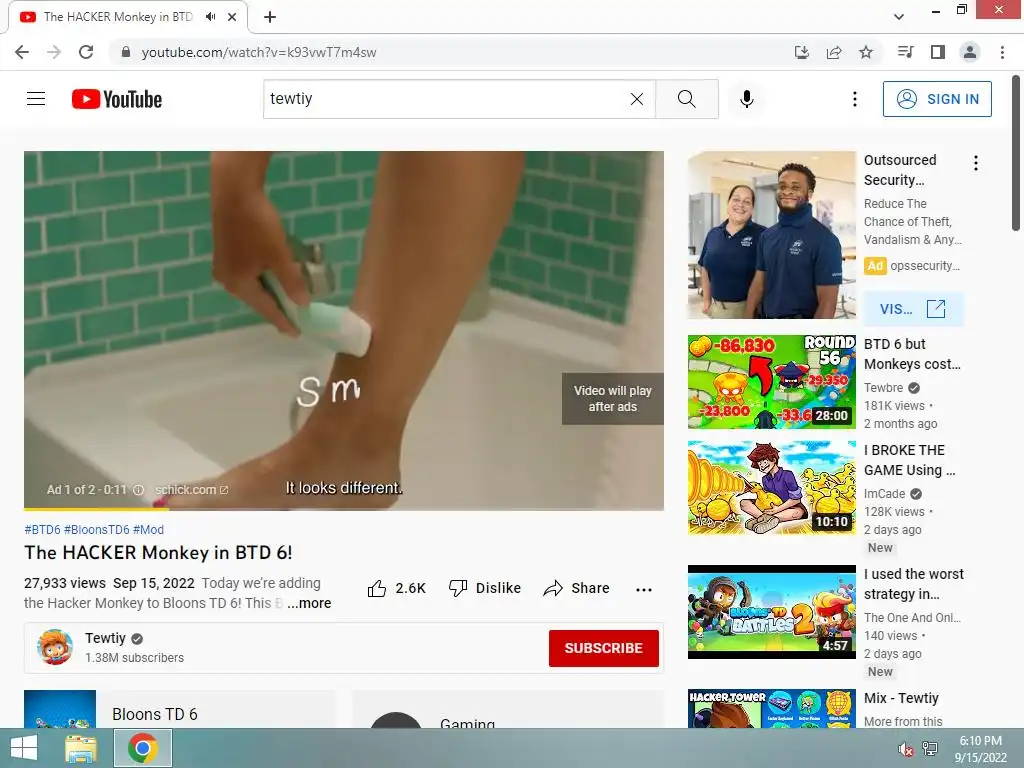Click the address bar URL
The image size is (1024, 768).
pyautogui.click(x=259, y=52)
